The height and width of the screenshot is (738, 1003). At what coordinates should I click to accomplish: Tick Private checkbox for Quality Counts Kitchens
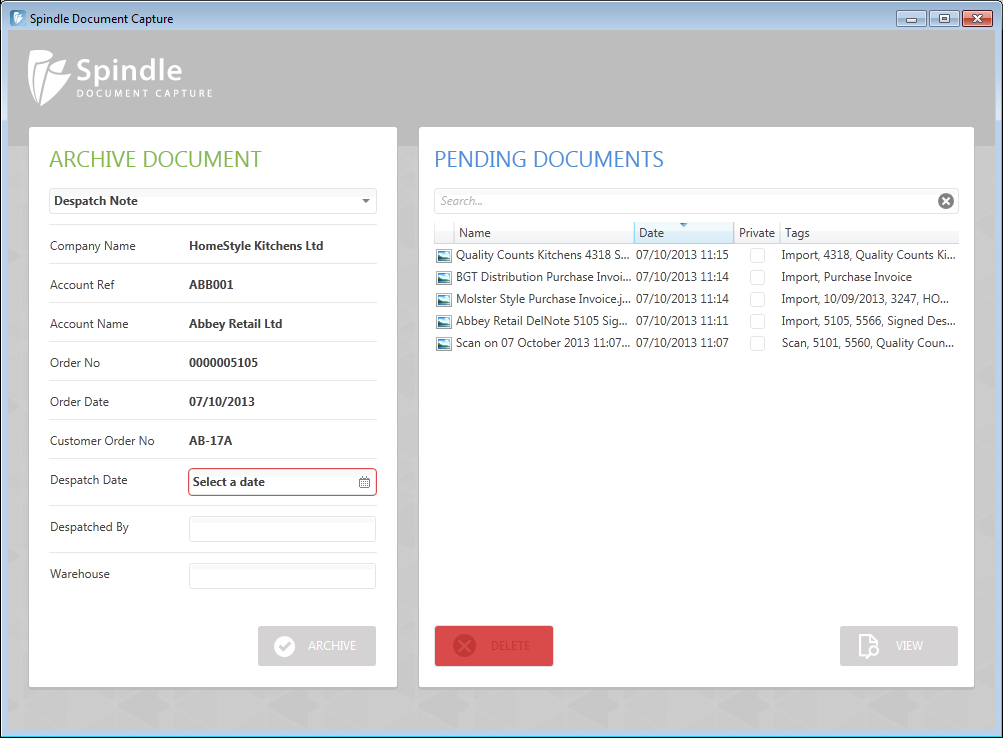(757, 256)
